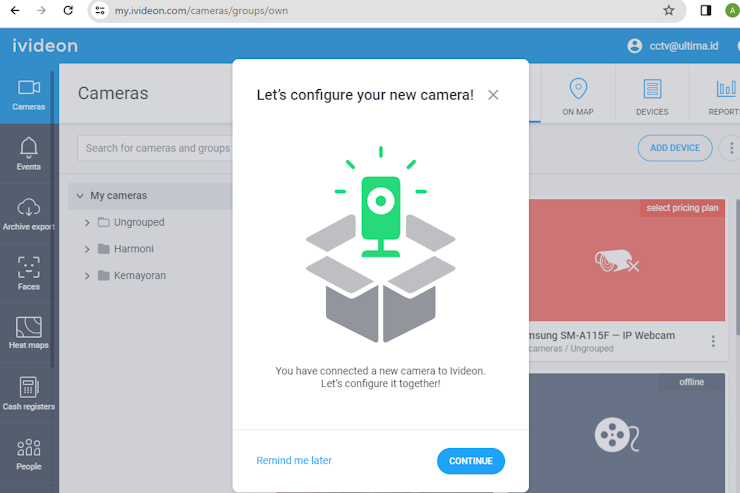
Task: Expand the Harmoni folder
Action: 87,249
